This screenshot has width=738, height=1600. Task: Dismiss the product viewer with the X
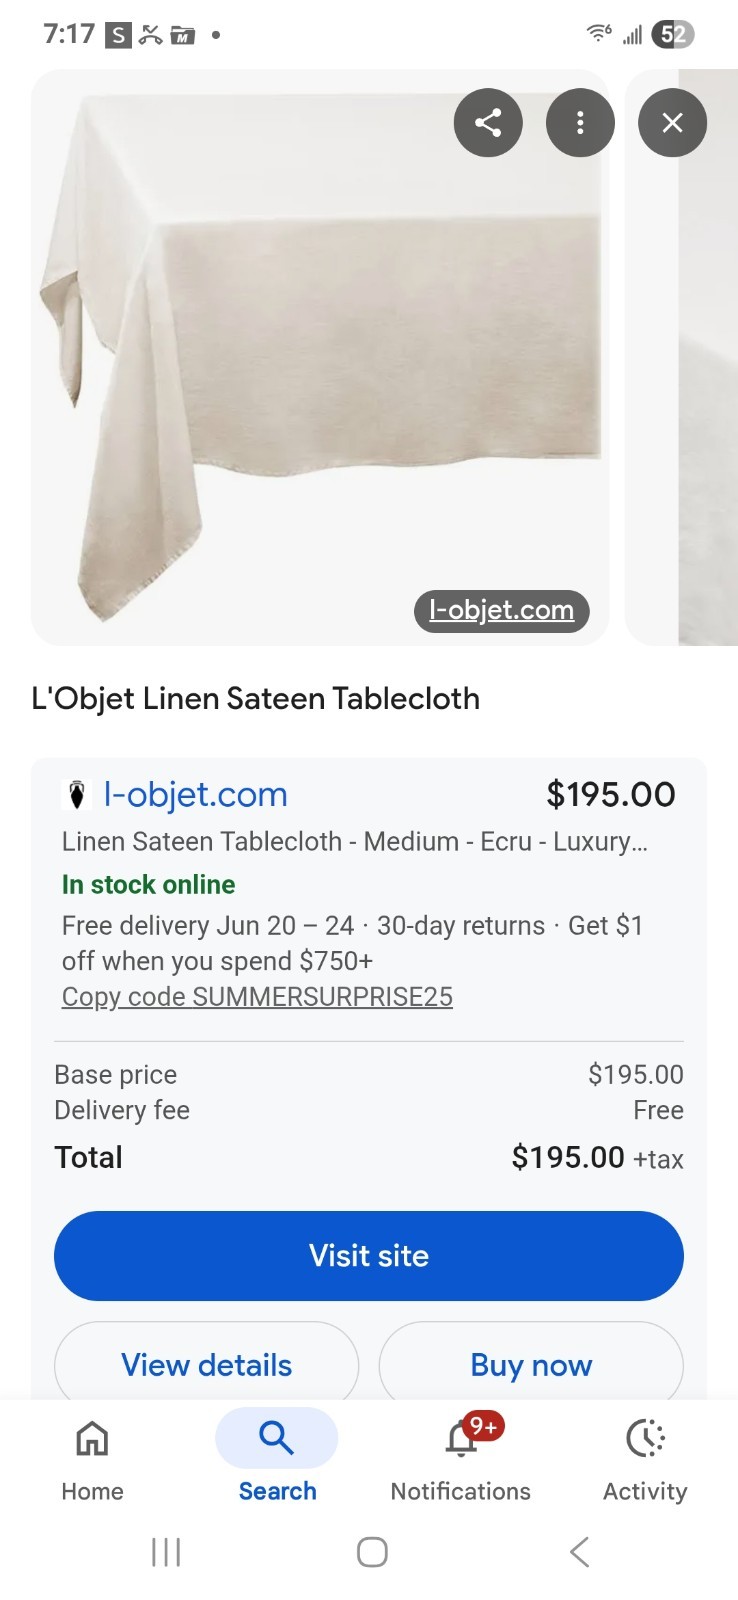click(x=671, y=122)
